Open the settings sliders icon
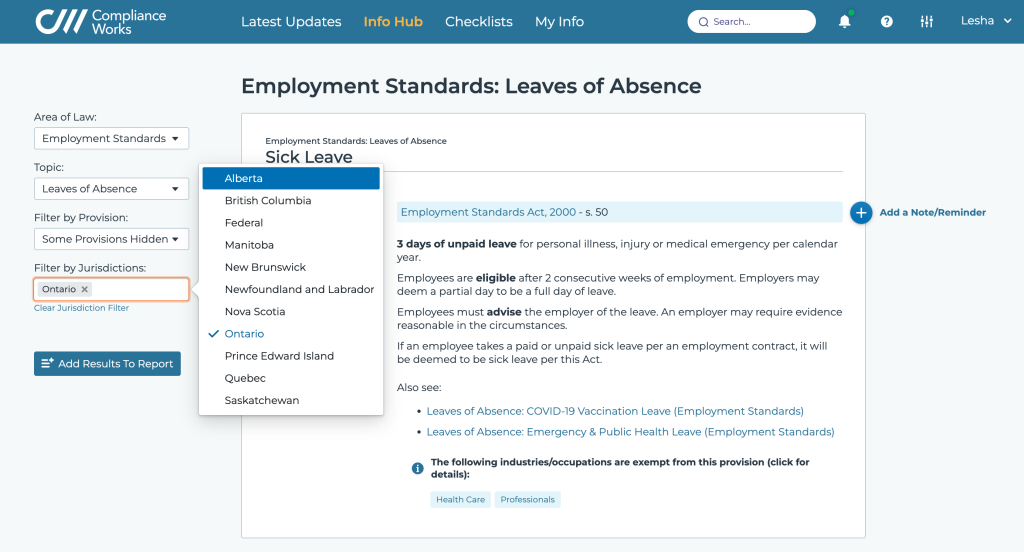This screenshot has height=552, width=1024. (x=926, y=22)
